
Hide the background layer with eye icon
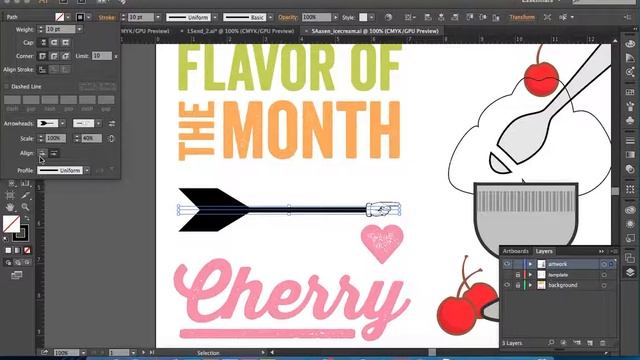click(x=507, y=285)
